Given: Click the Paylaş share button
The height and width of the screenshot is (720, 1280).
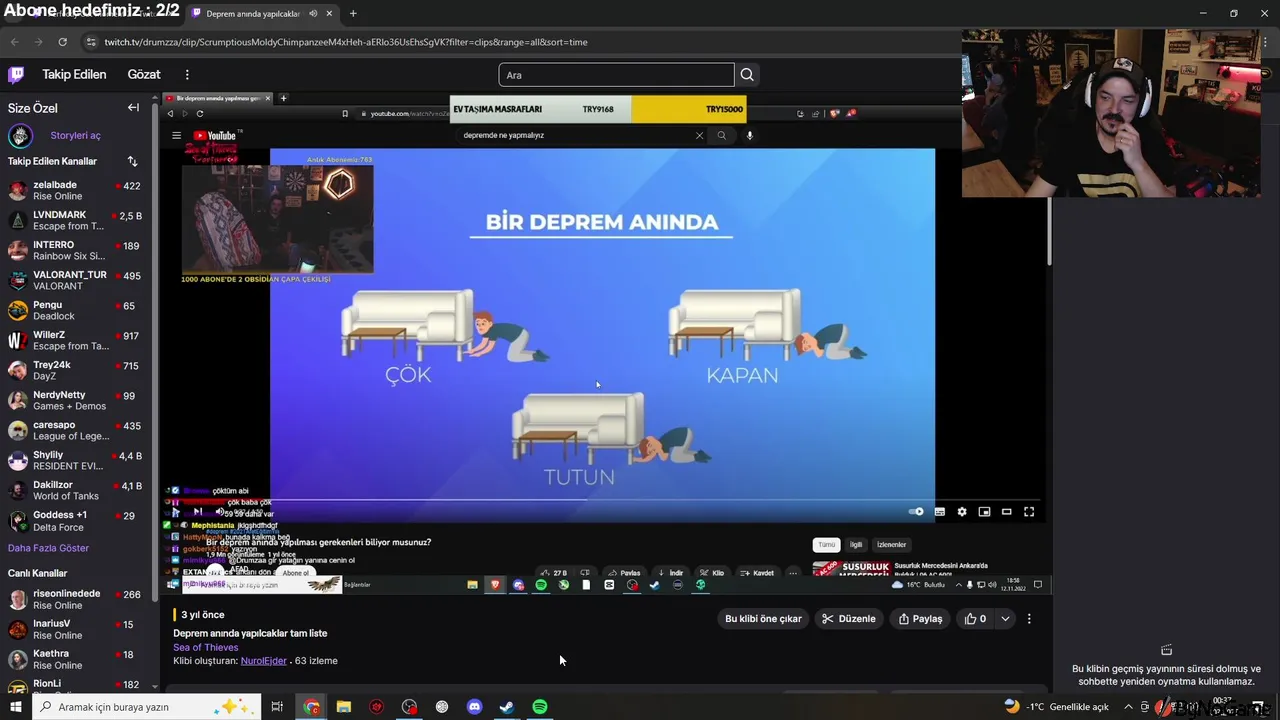Looking at the screenshot, I should tap(920, 619).
